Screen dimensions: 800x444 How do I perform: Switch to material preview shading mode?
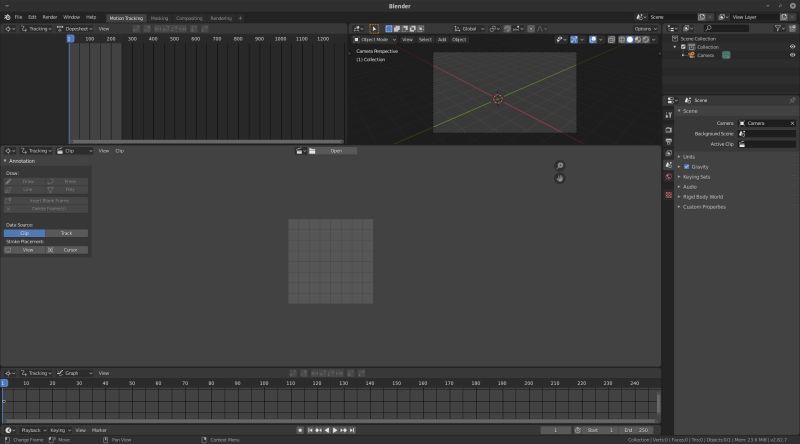point(638,39)
